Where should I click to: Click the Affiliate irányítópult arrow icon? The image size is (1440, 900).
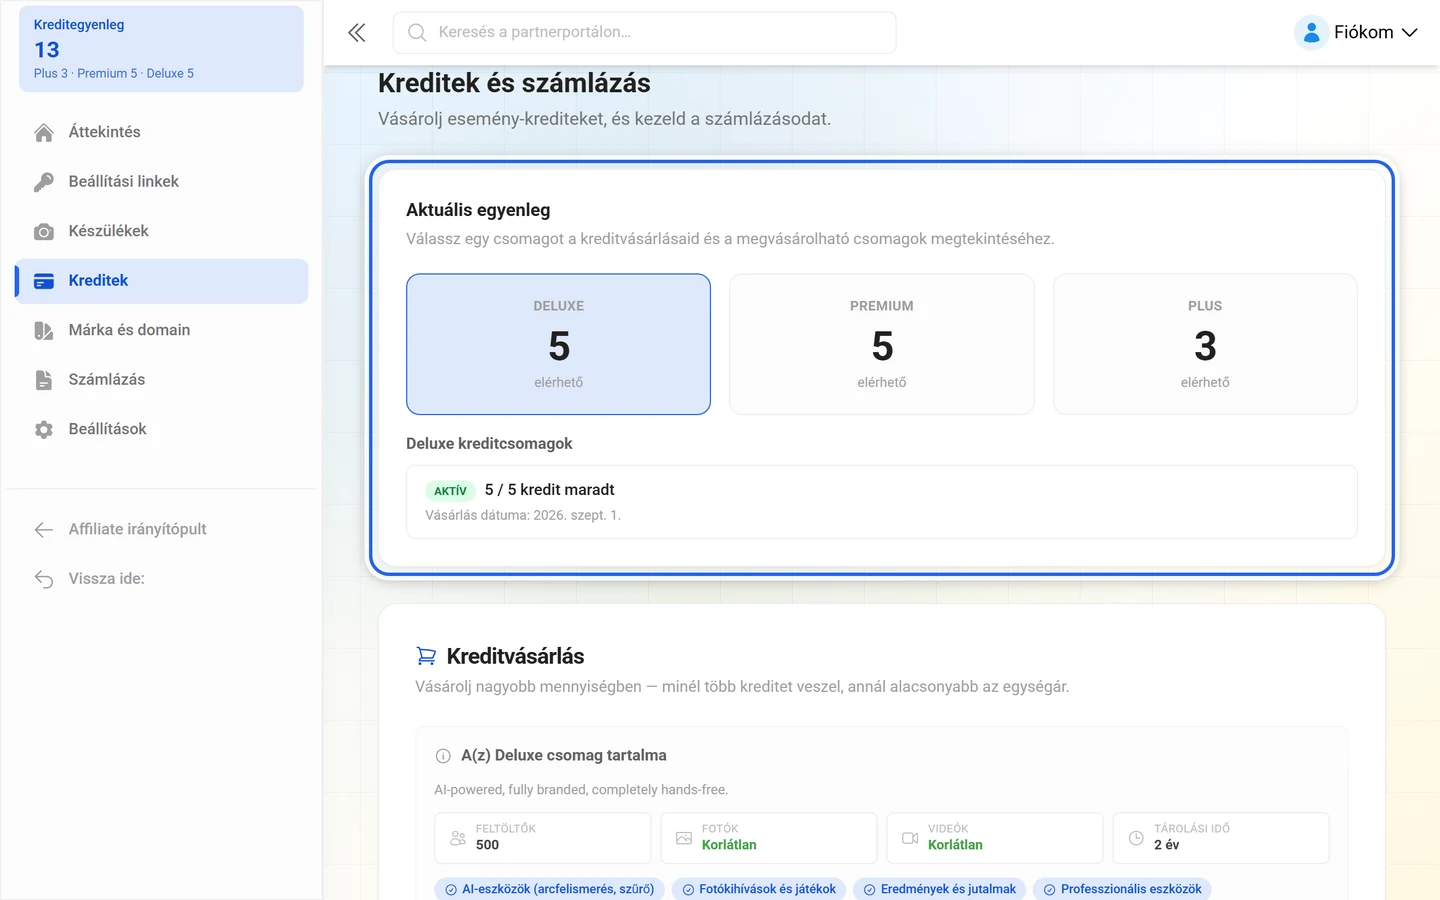[x=44, y=529]
